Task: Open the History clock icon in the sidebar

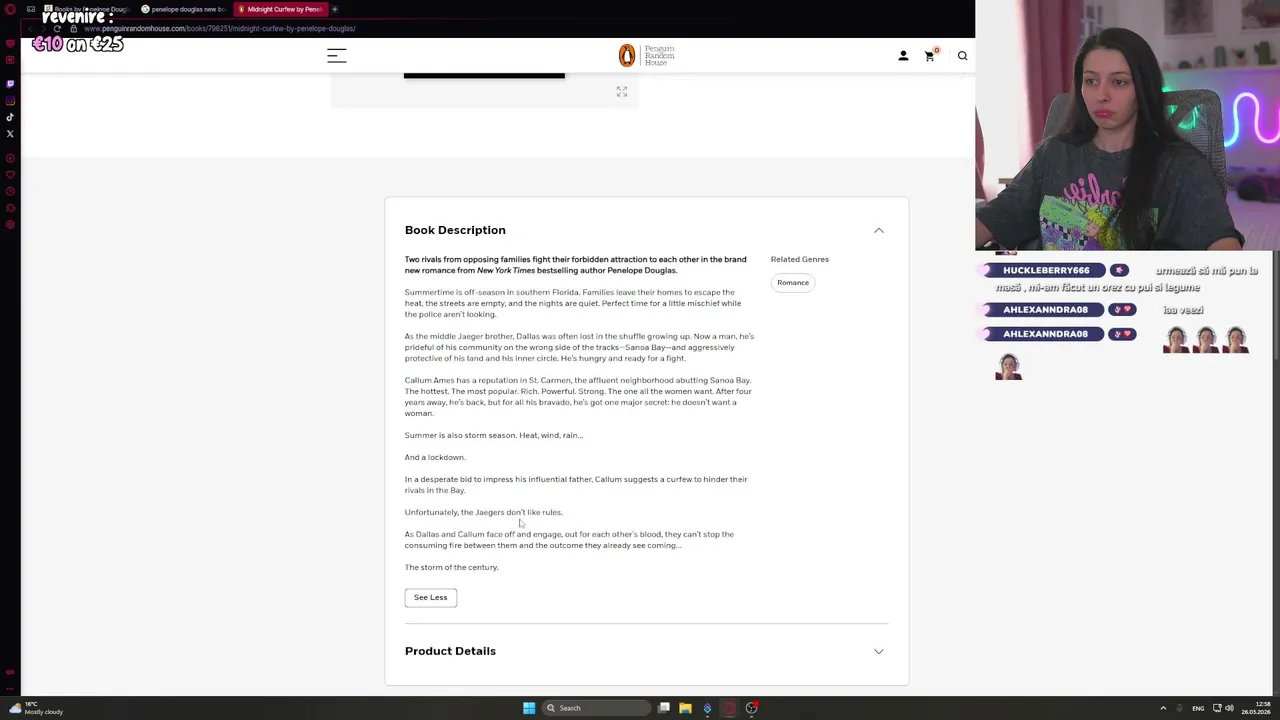Action: click(10, 191)
